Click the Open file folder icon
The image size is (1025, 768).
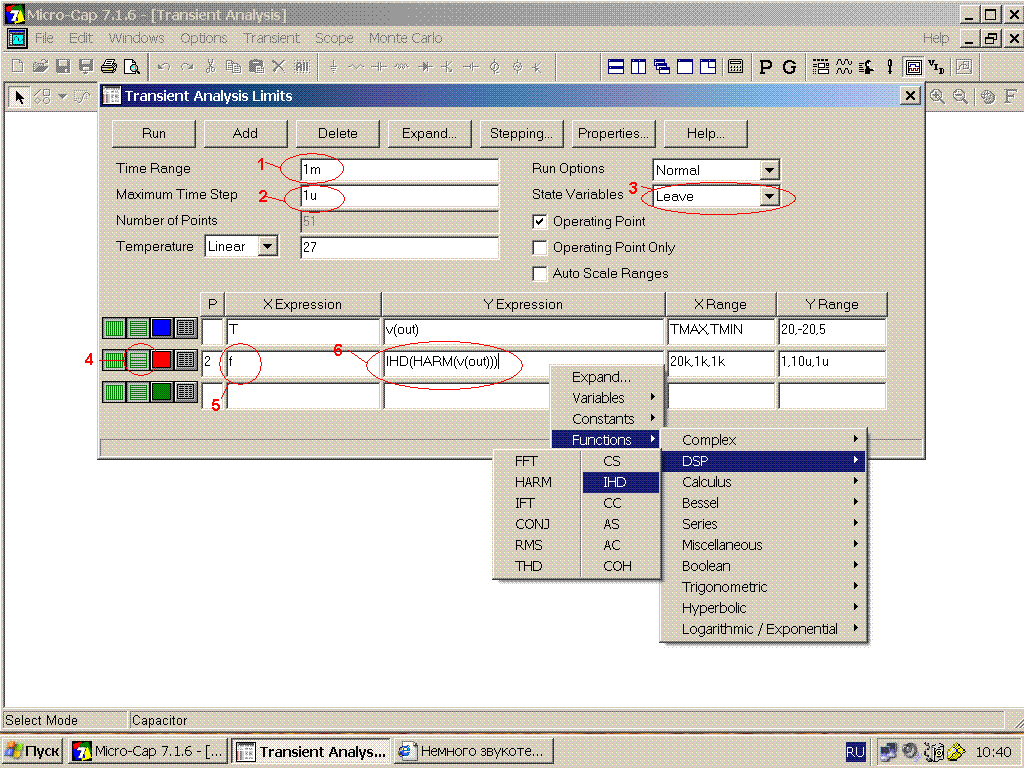40,67
